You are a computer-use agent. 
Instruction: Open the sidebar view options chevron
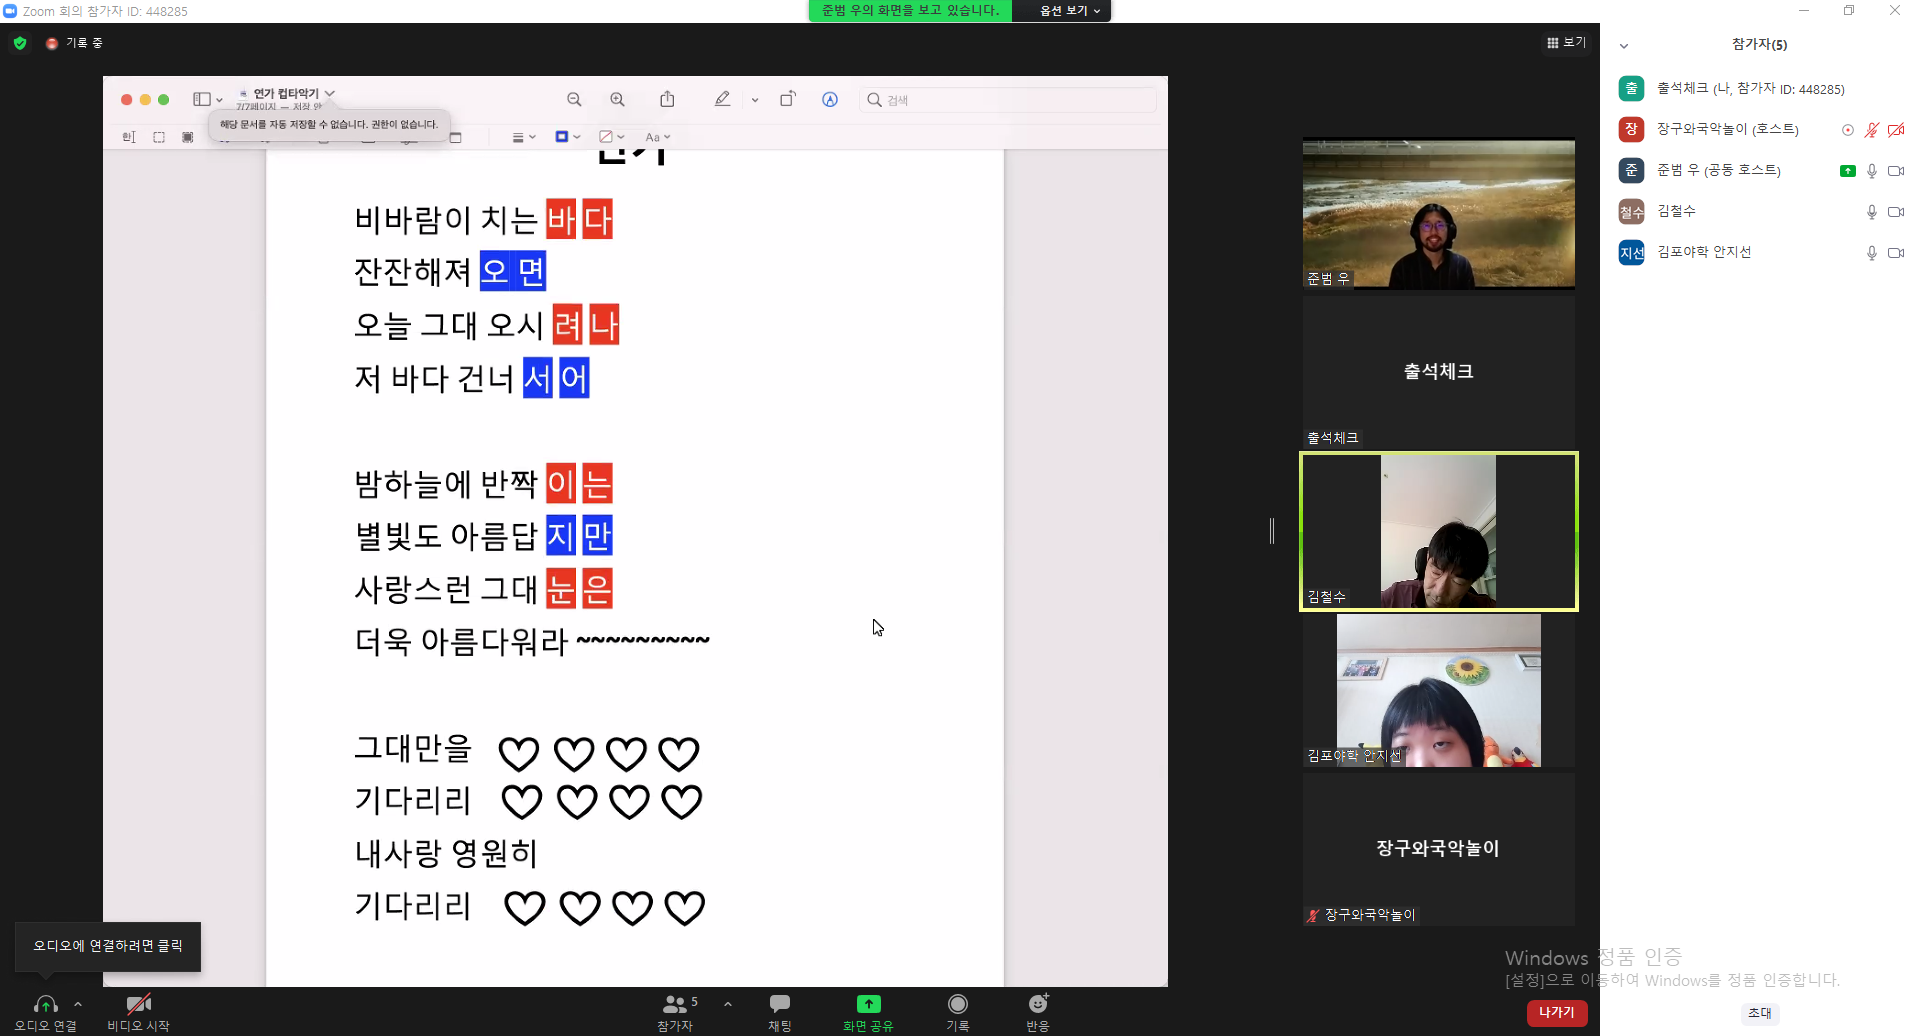pyautogui.click(x=219, y=100)
